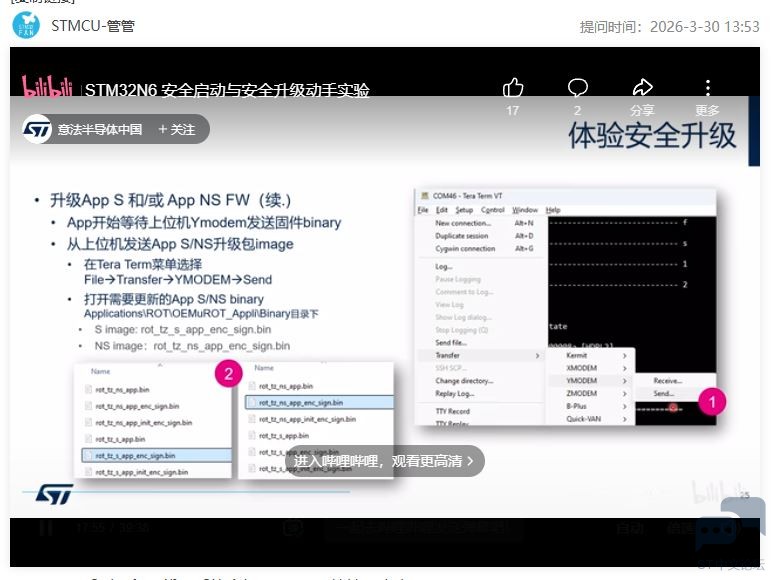Click the highlighted rot_tz_ns_app_enc_sign.bin file

(x=319, y=402)
